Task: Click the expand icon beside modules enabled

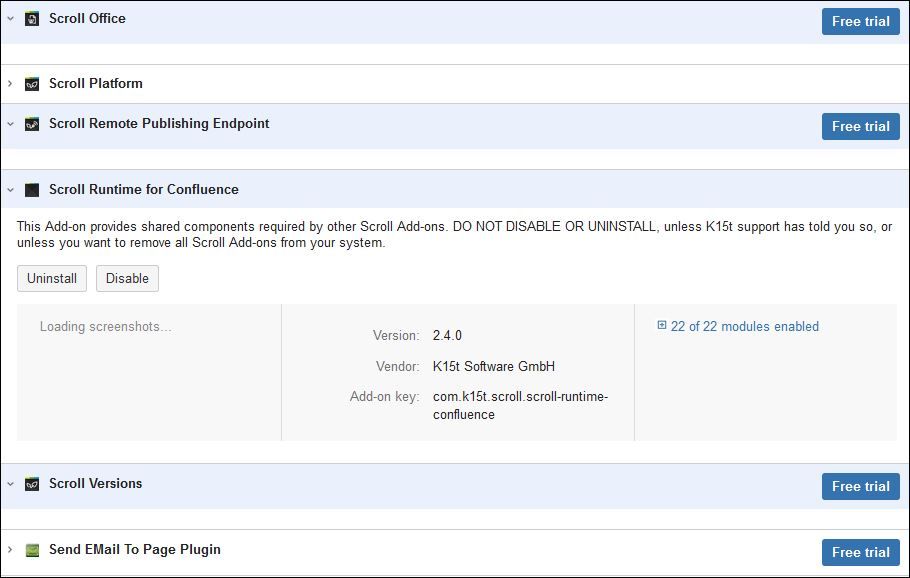Action: 662,325
